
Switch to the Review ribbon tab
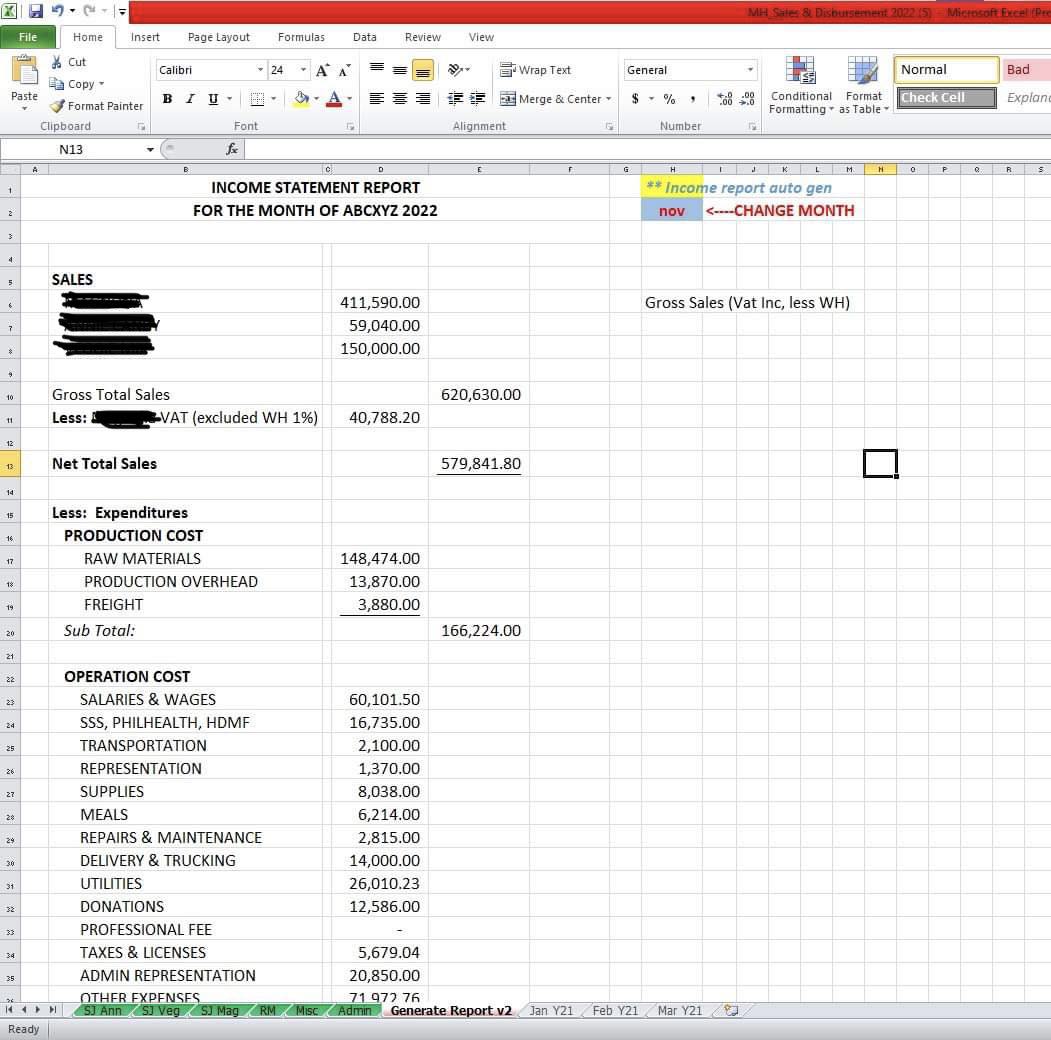tap(423, 37)
